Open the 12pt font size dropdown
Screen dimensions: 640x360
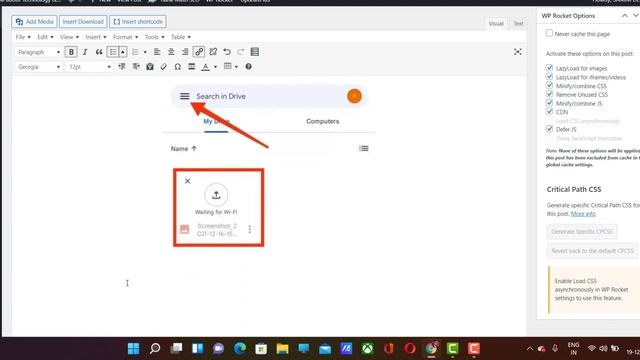coord(89,67)
